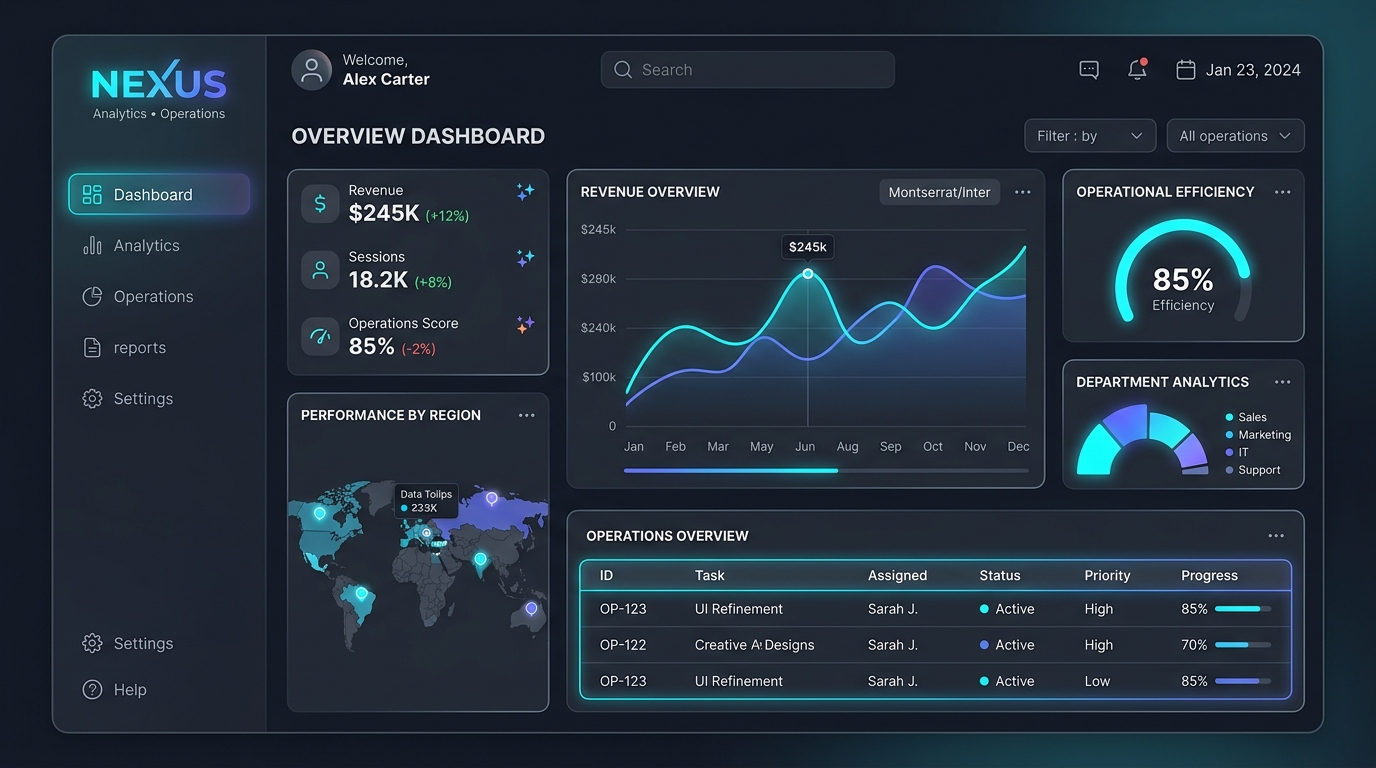1376x768 pixels.
Task: Click the "OP-122" ID cell
Action: point(623,645)
